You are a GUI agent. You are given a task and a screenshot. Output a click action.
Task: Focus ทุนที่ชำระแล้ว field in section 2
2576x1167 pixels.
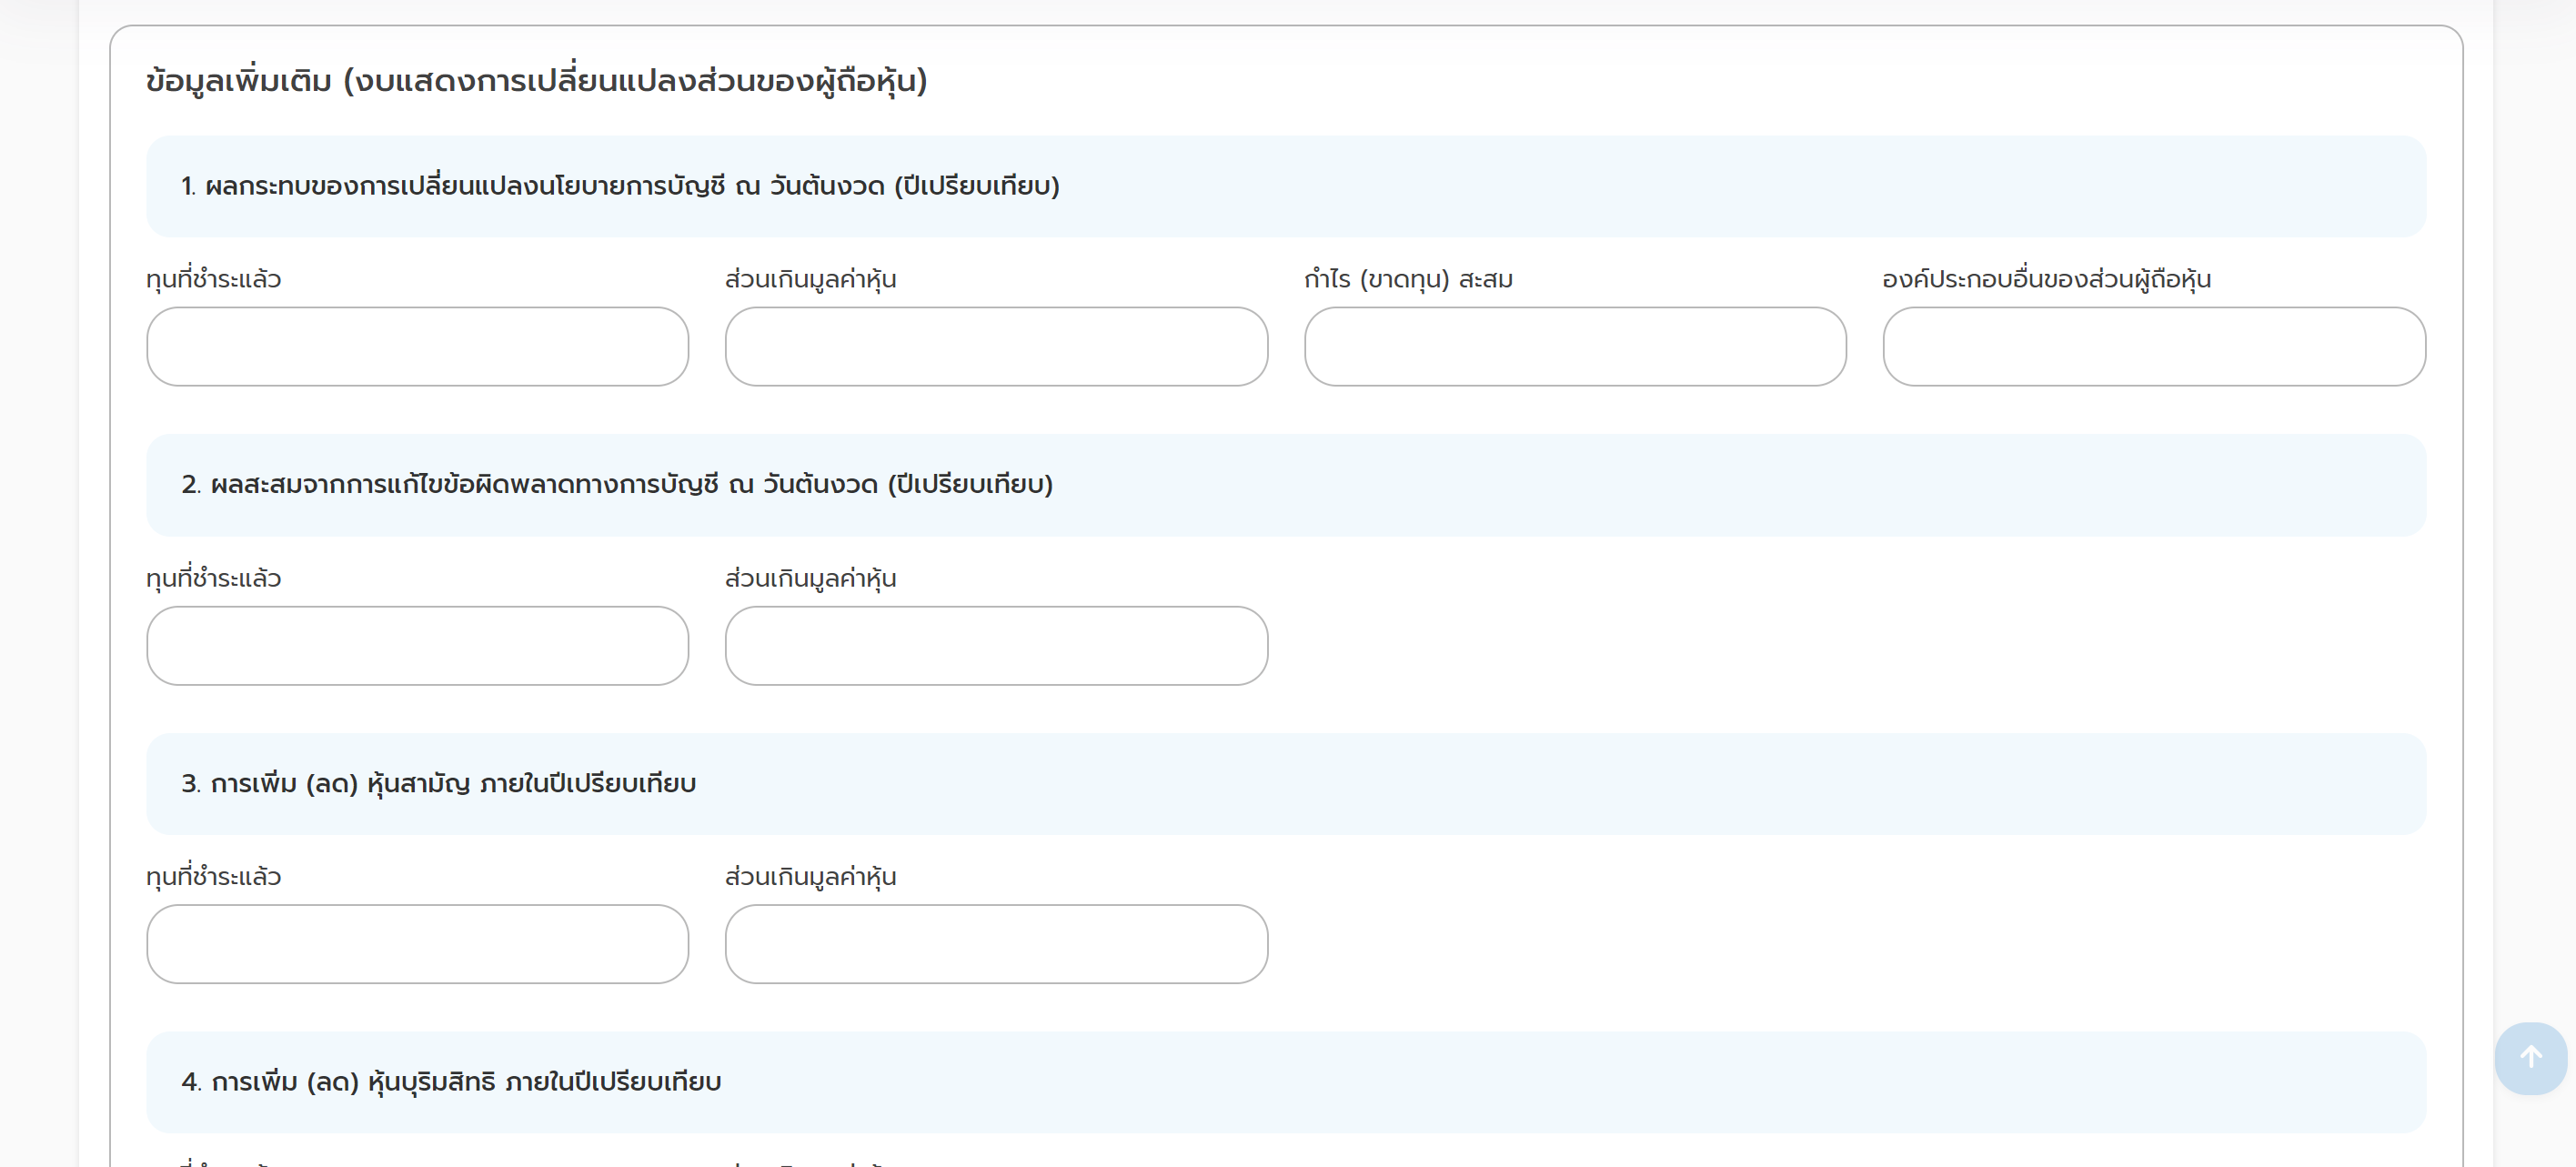click(417, 645)
